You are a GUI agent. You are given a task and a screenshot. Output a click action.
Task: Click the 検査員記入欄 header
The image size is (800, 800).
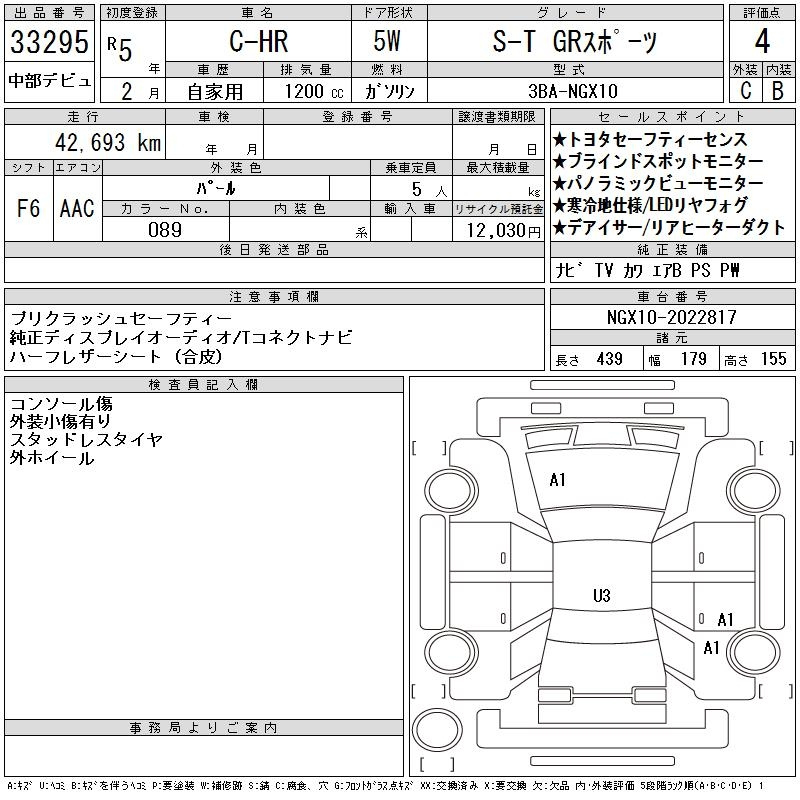(x=204, y=385)
